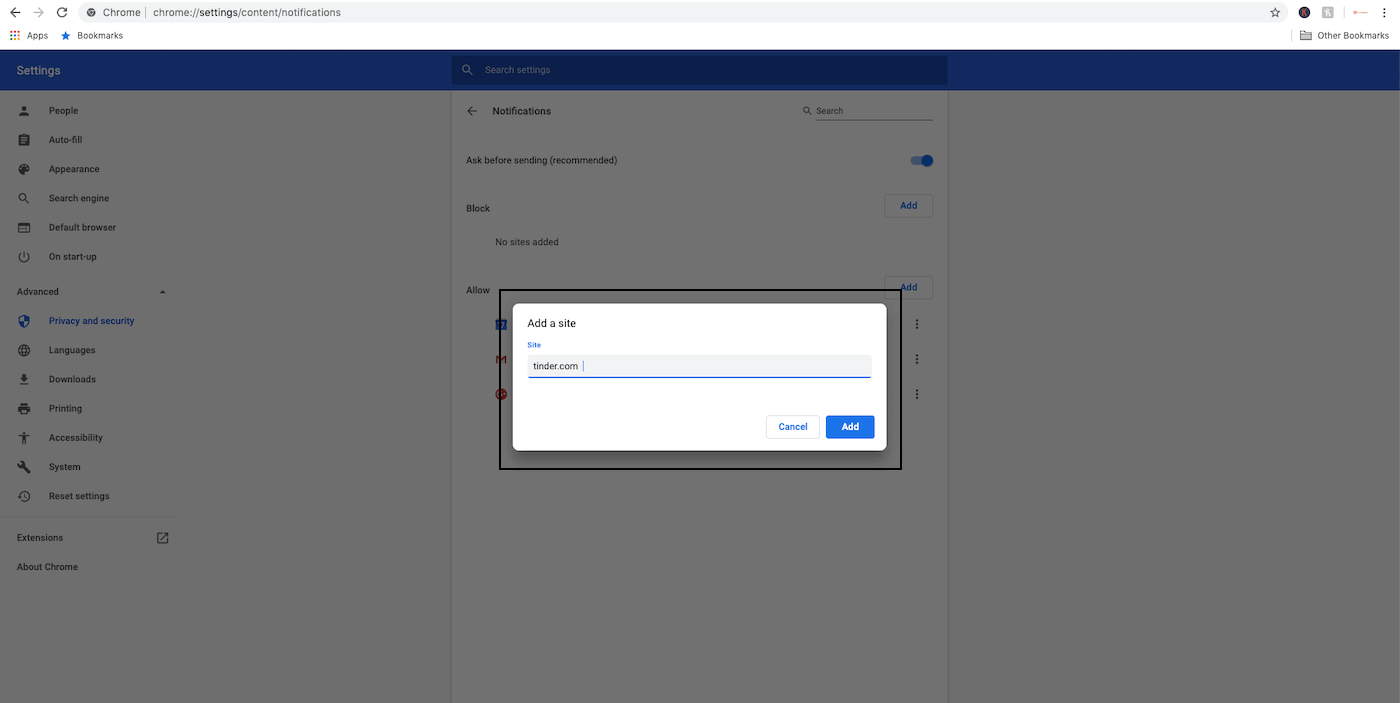This screenshot has width=1400, height=703.
Task: Collapse the Advanced settings section
Action: point(163,292)
